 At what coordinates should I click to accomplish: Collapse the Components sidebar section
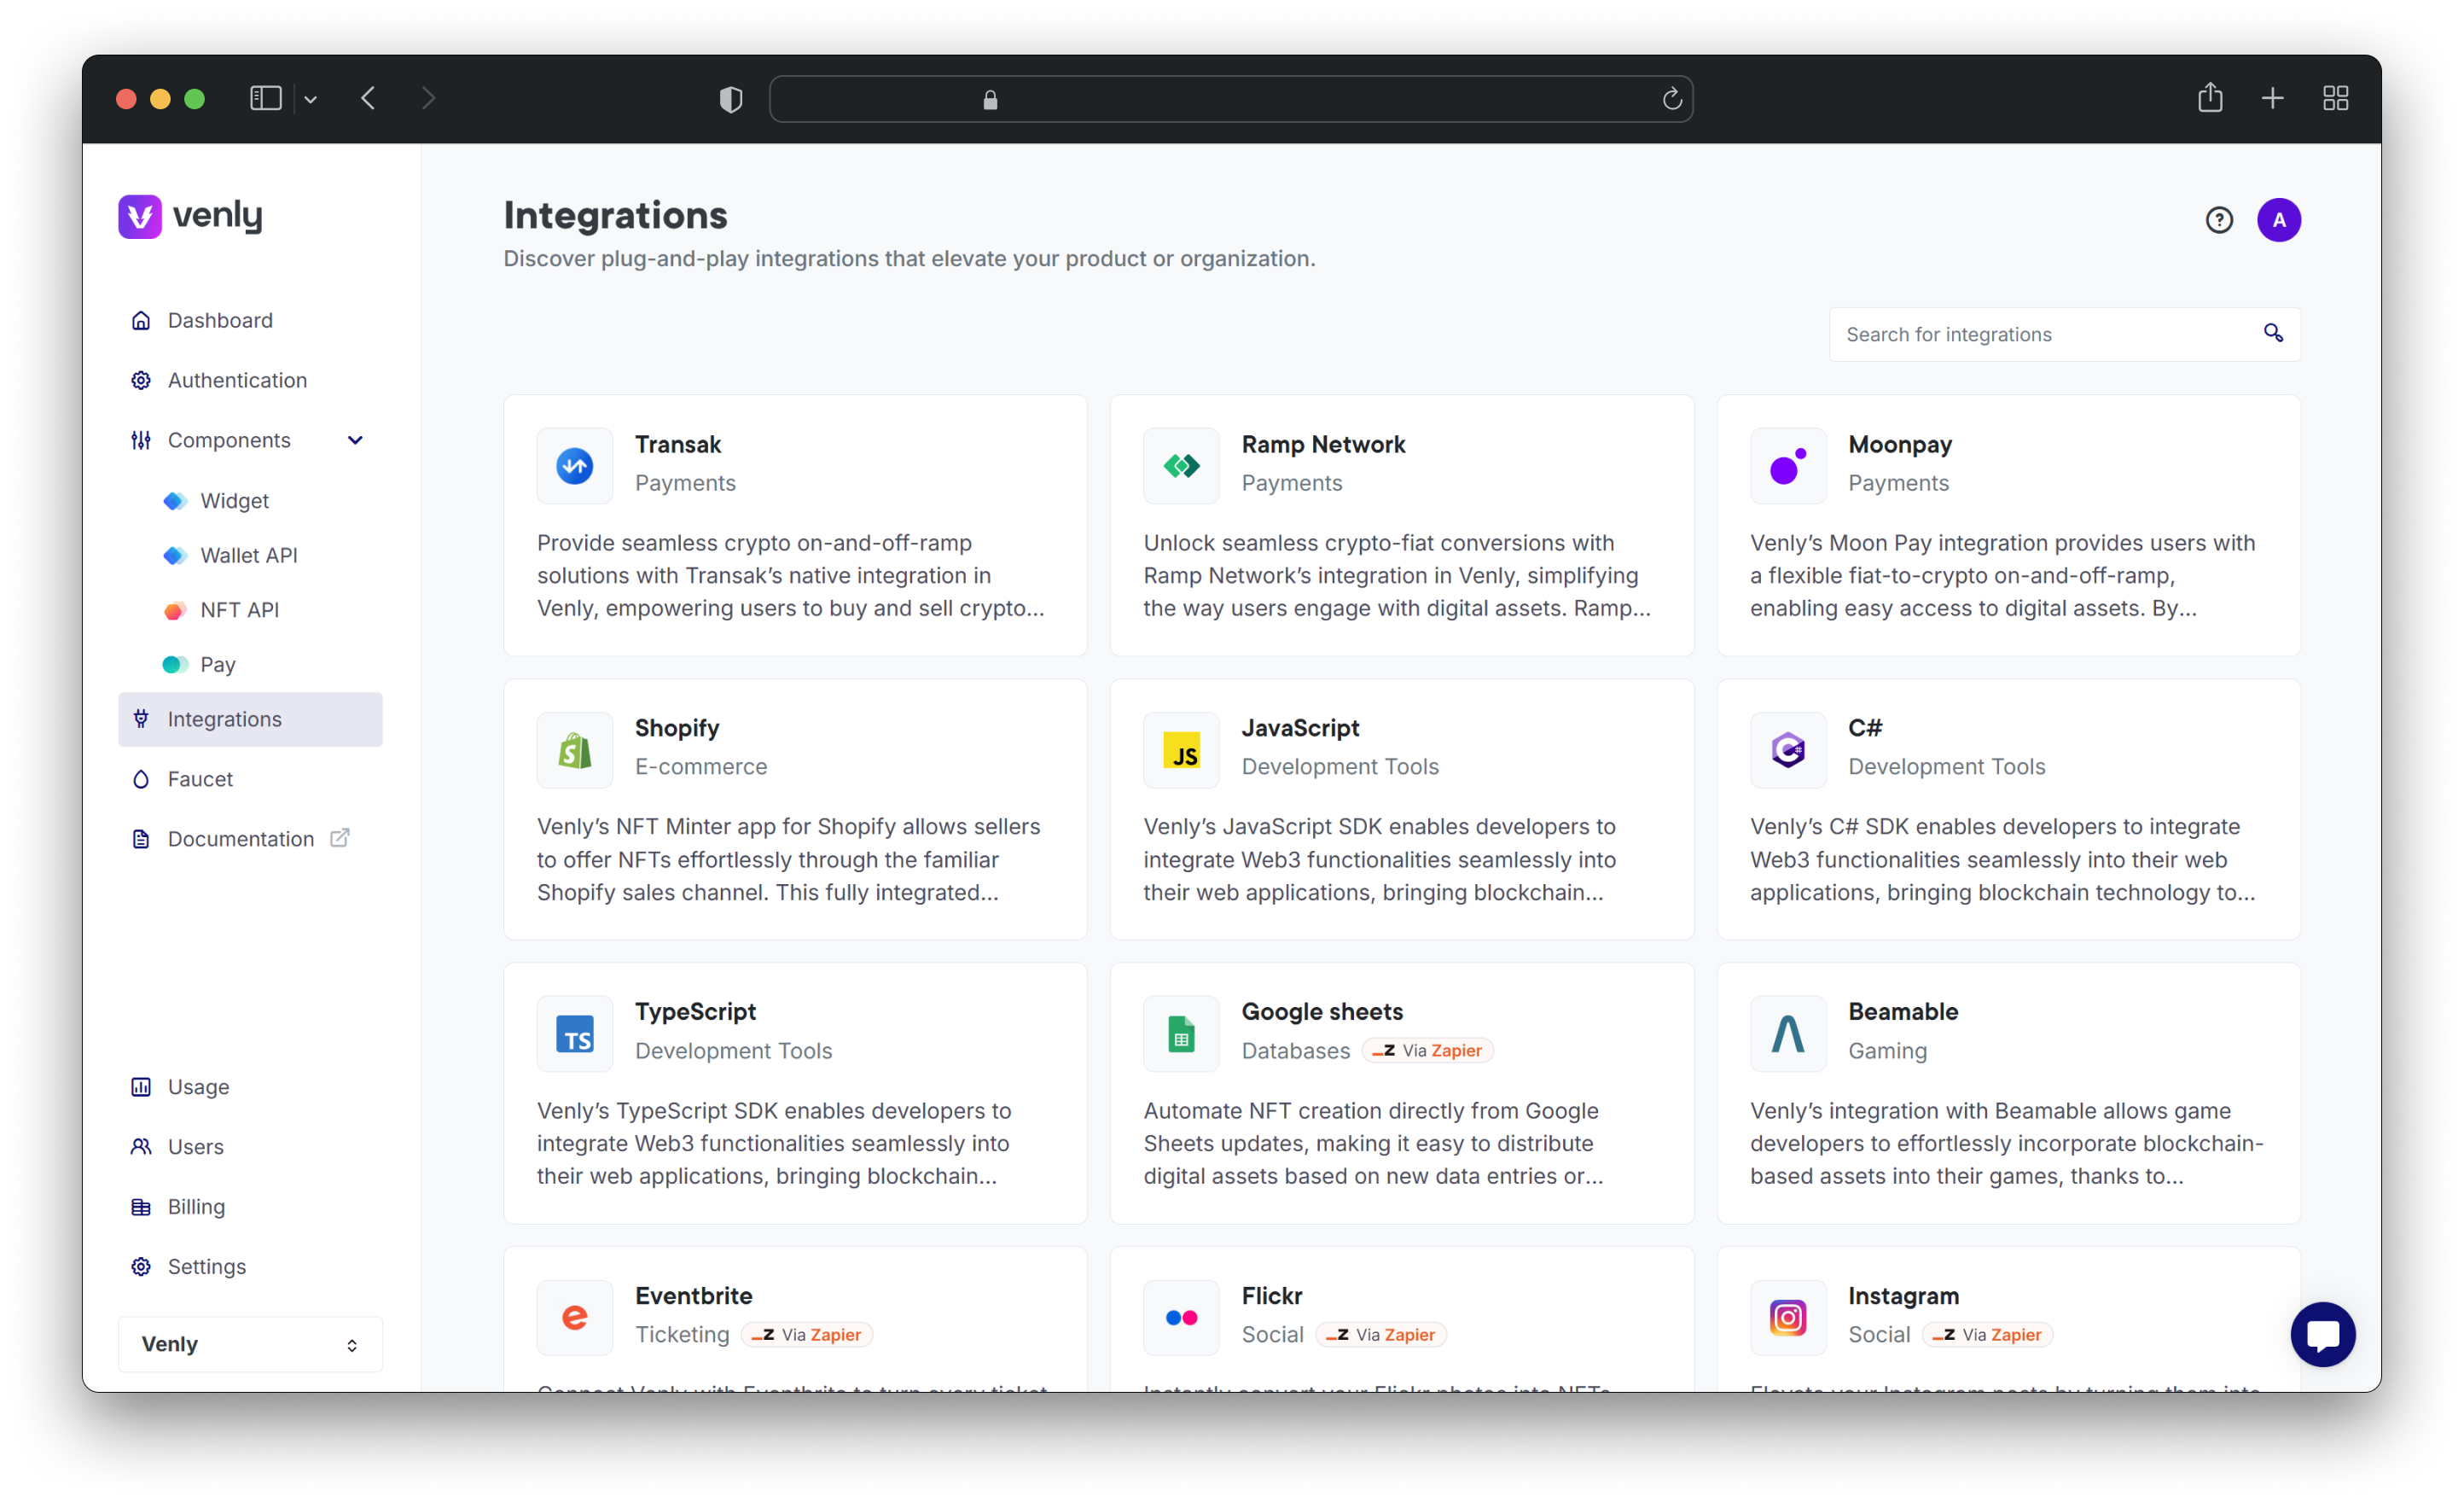tap(355, 440)
